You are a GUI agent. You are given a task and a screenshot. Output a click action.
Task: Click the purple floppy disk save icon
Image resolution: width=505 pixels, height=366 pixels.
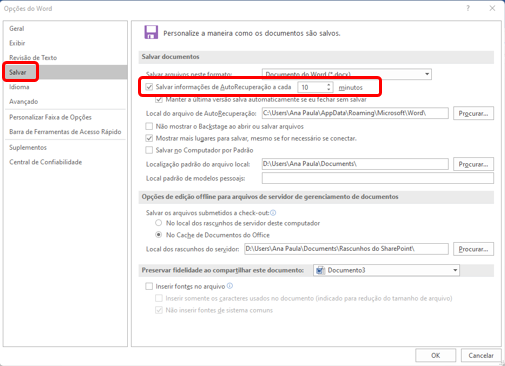tap(151, 32)
